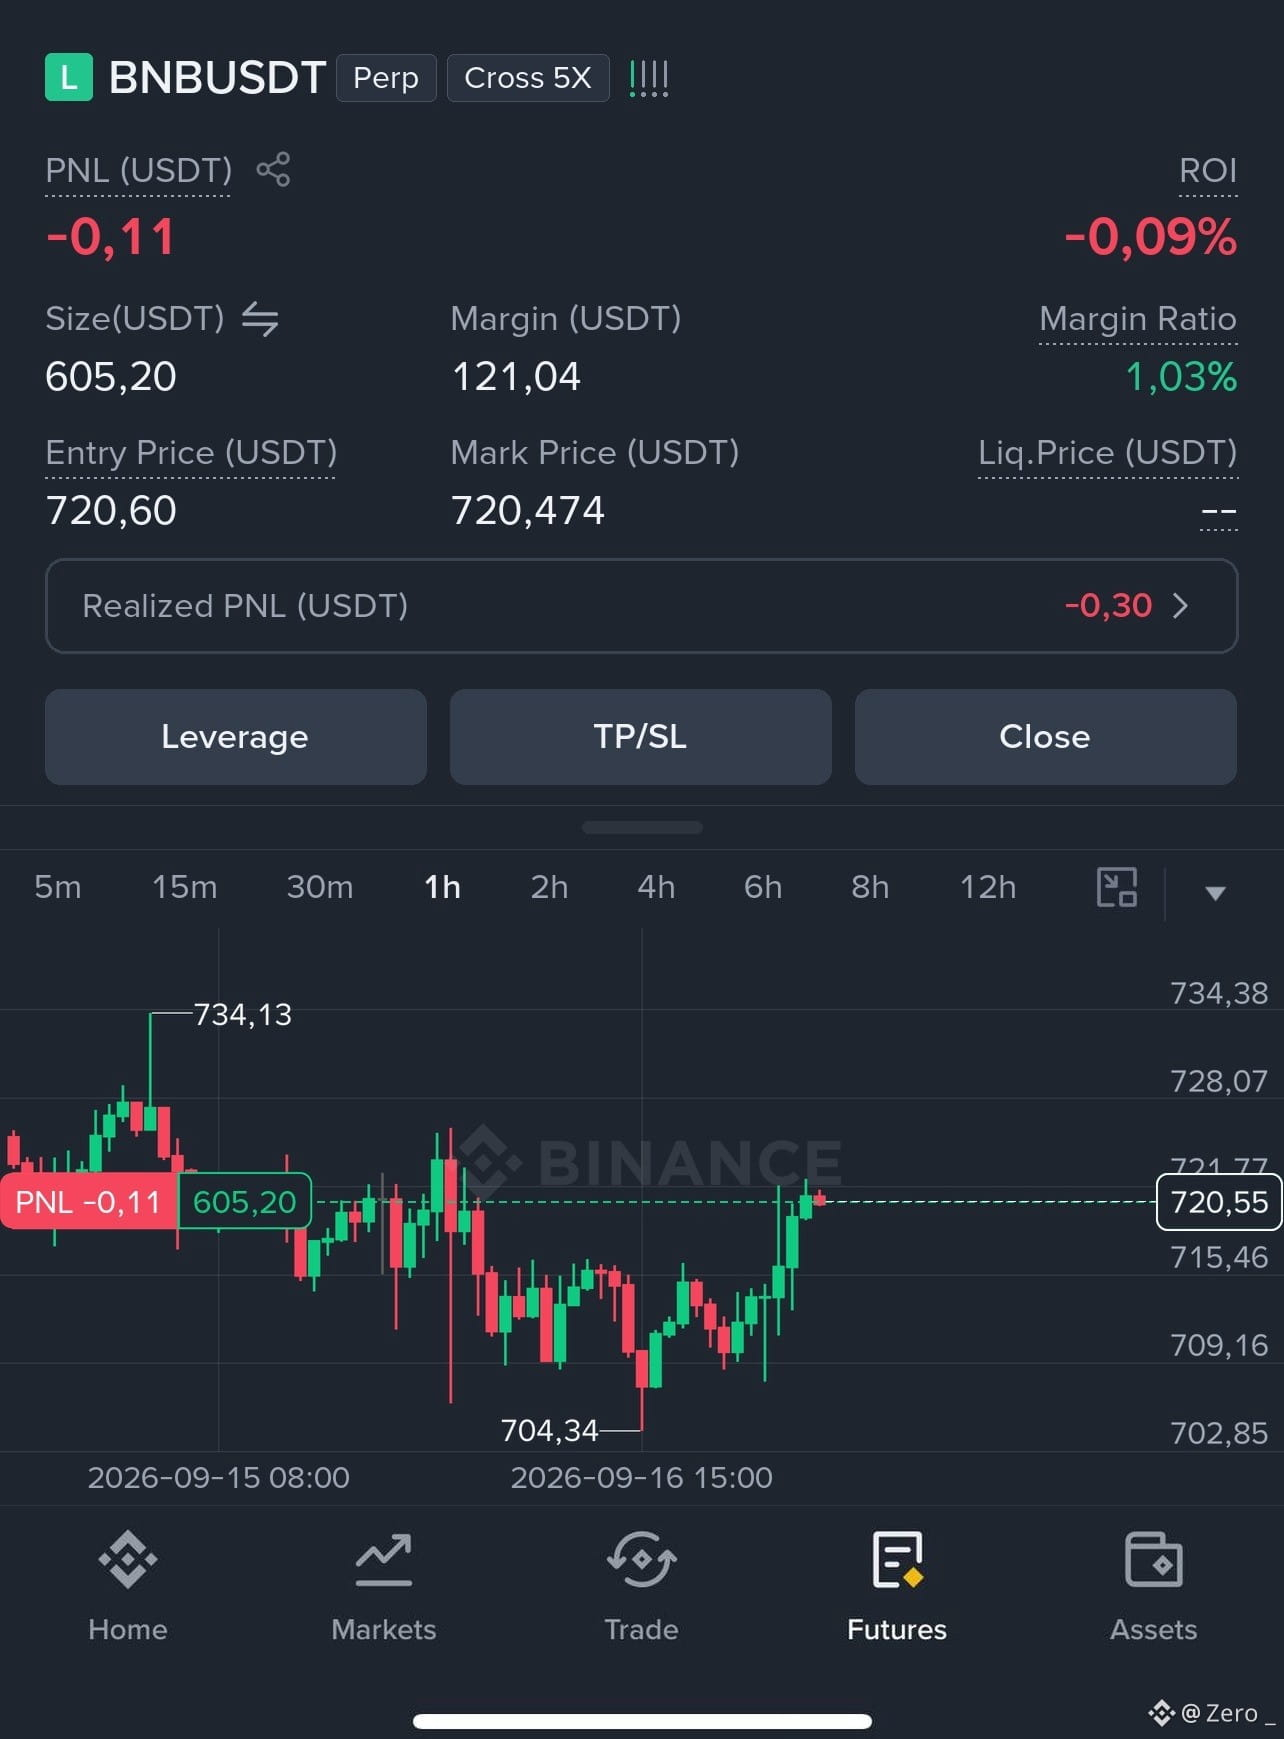Toggle the Cross 5X margin mode
This screenshot has width=1284, height=1739.
(x=528, y=78)
